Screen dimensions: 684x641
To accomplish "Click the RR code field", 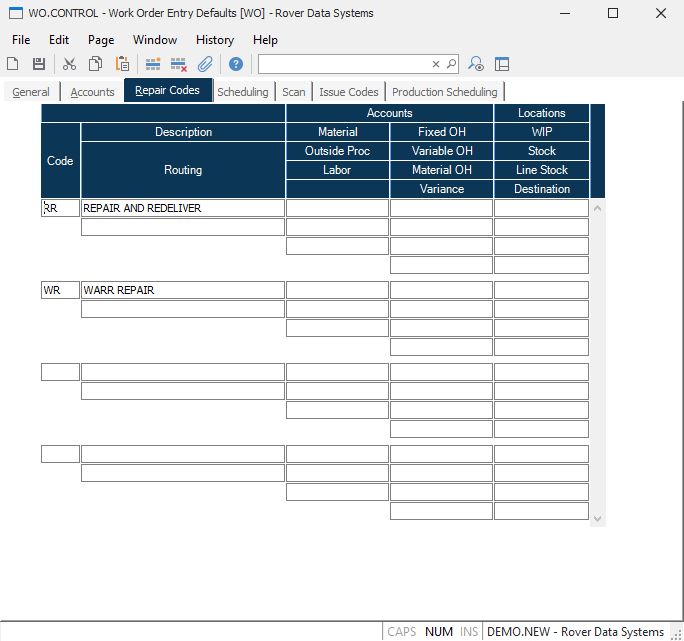I will 60,208.
